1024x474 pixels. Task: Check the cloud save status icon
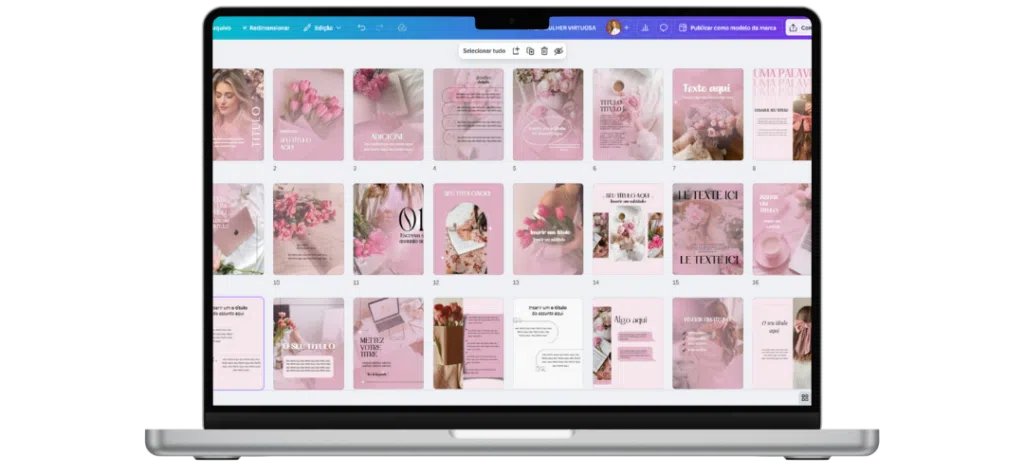[402, 27]
